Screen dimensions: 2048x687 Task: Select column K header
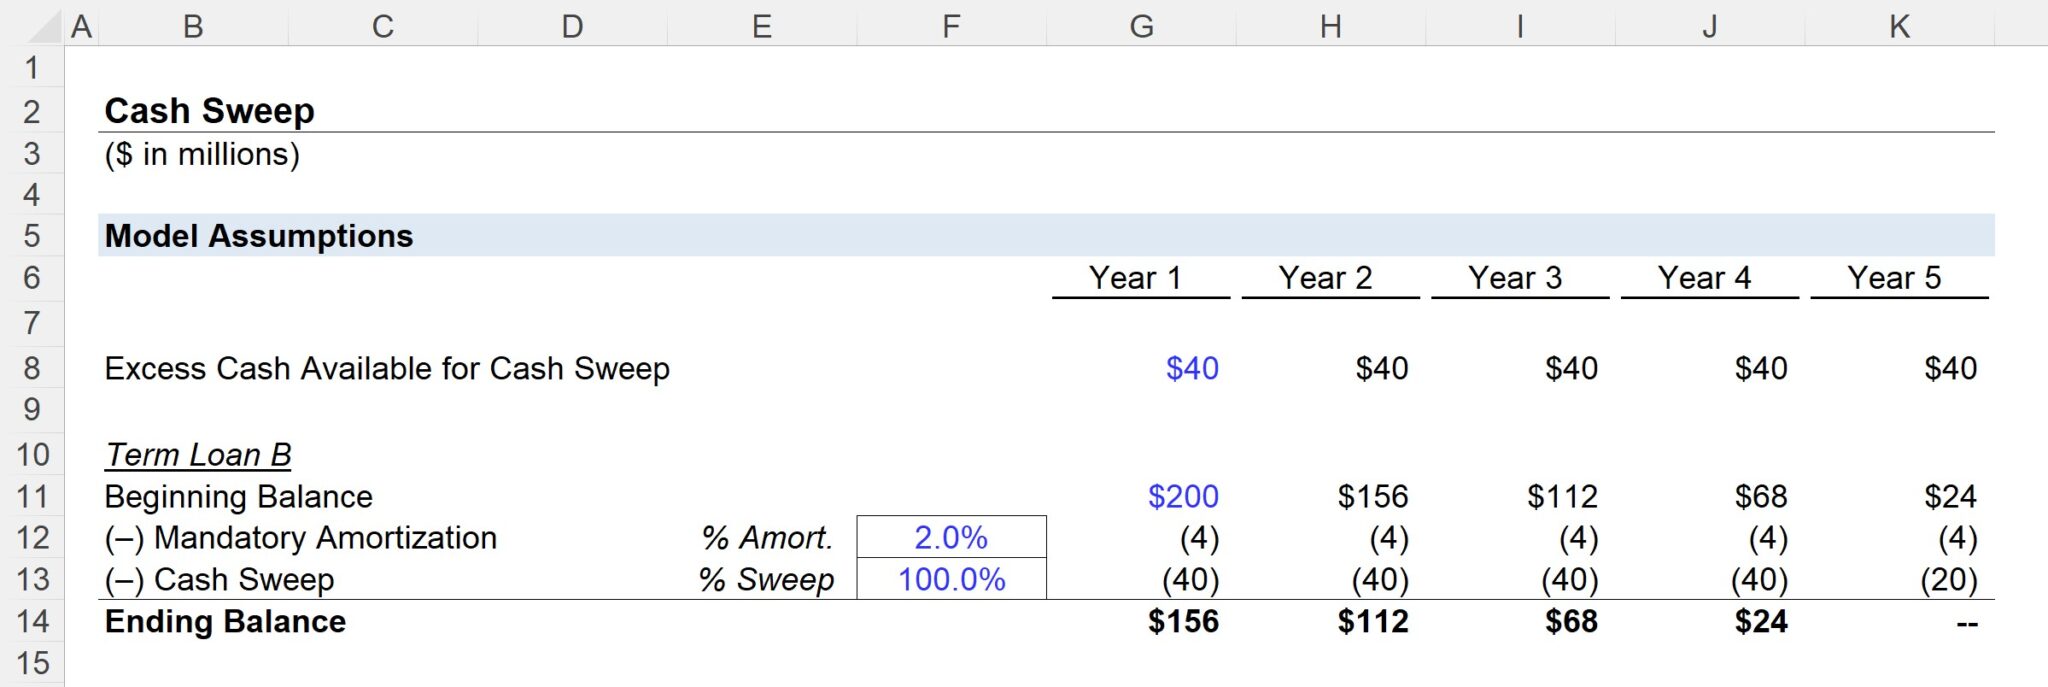click(x=1899, y=26)
